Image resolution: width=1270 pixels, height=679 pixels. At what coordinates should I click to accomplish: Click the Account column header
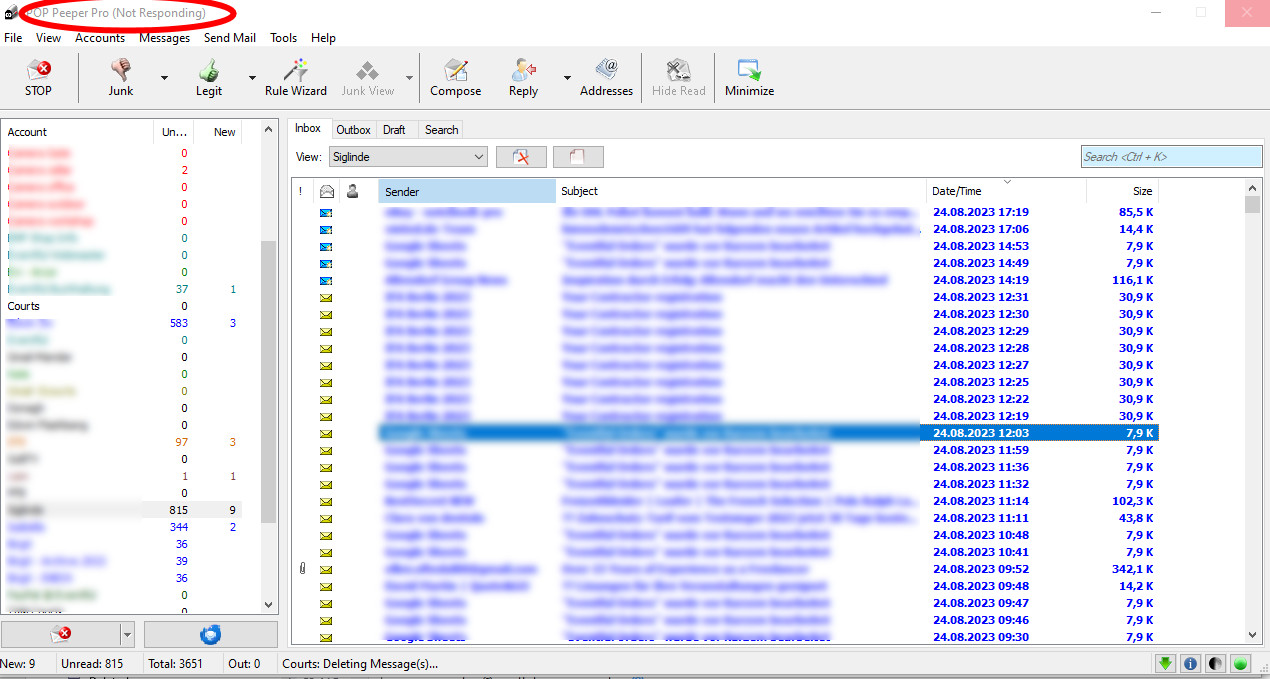click(x=78, y=132)
